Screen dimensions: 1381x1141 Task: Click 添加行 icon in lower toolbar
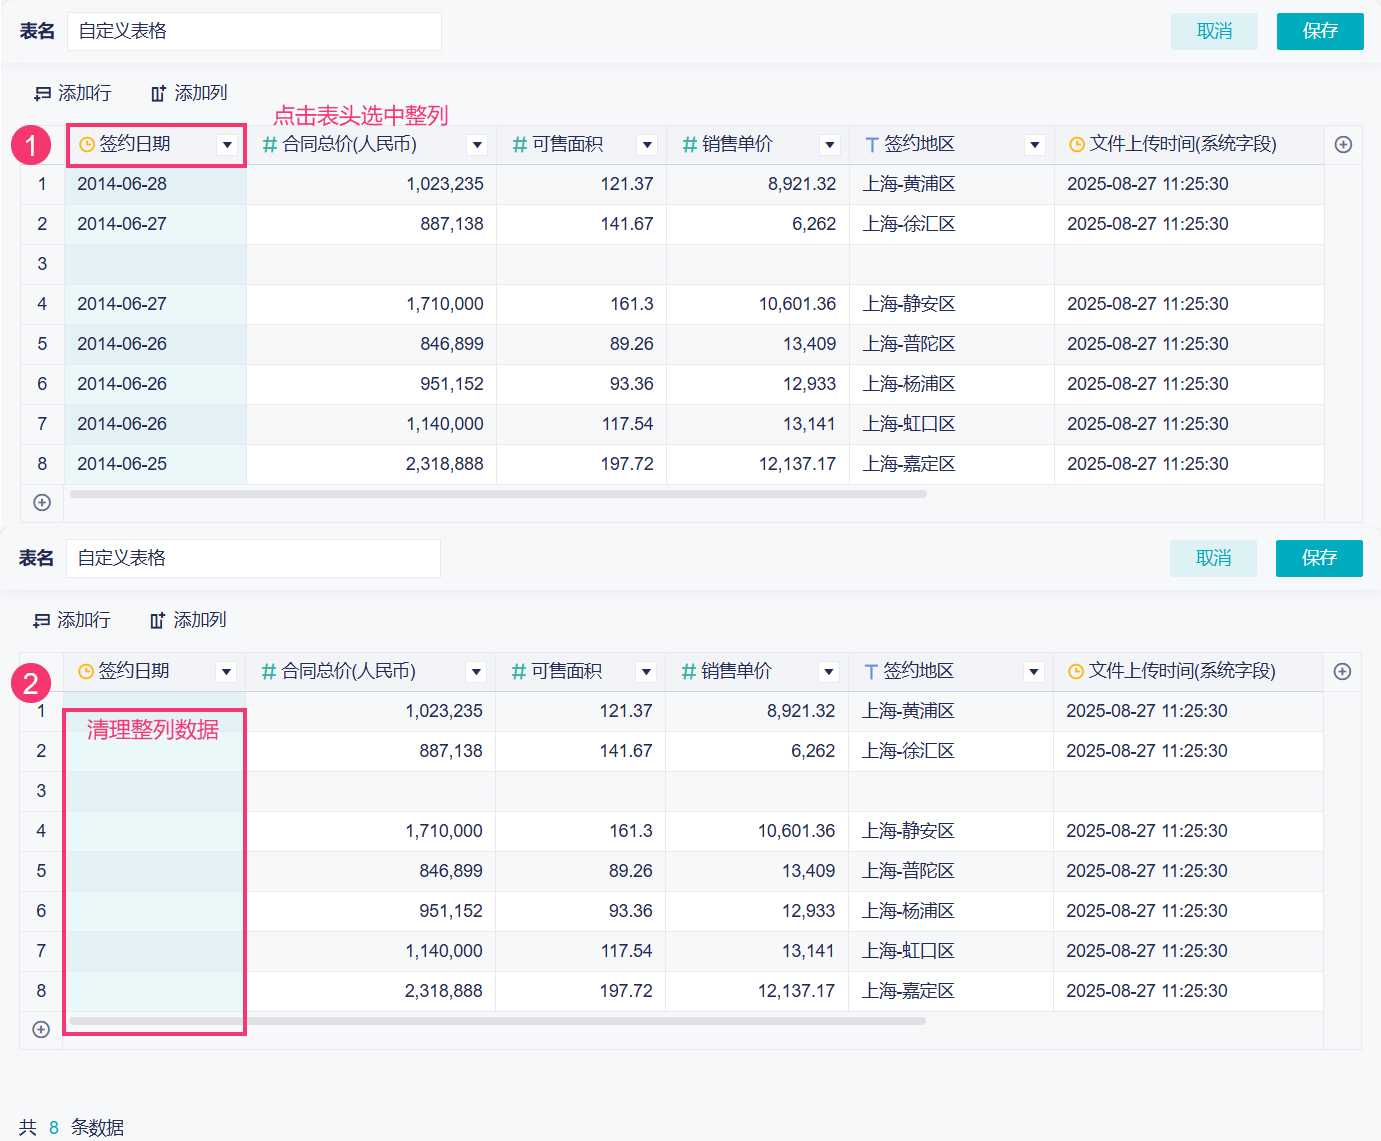pyautogui.click(x=41, y=621)
